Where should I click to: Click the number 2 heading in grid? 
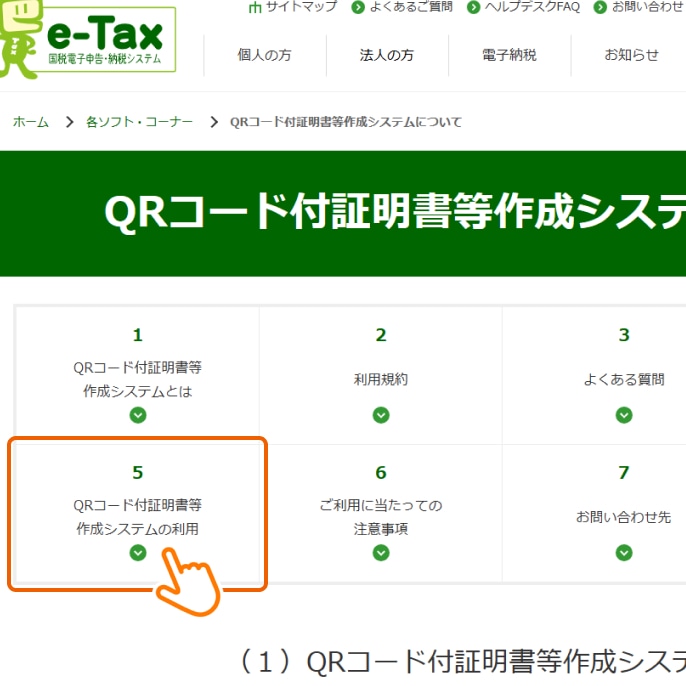point(381,335)
